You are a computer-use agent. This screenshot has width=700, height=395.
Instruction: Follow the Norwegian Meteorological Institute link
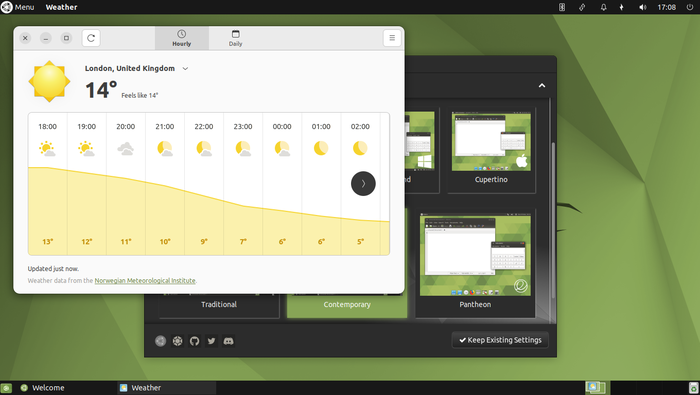[145, 281]
